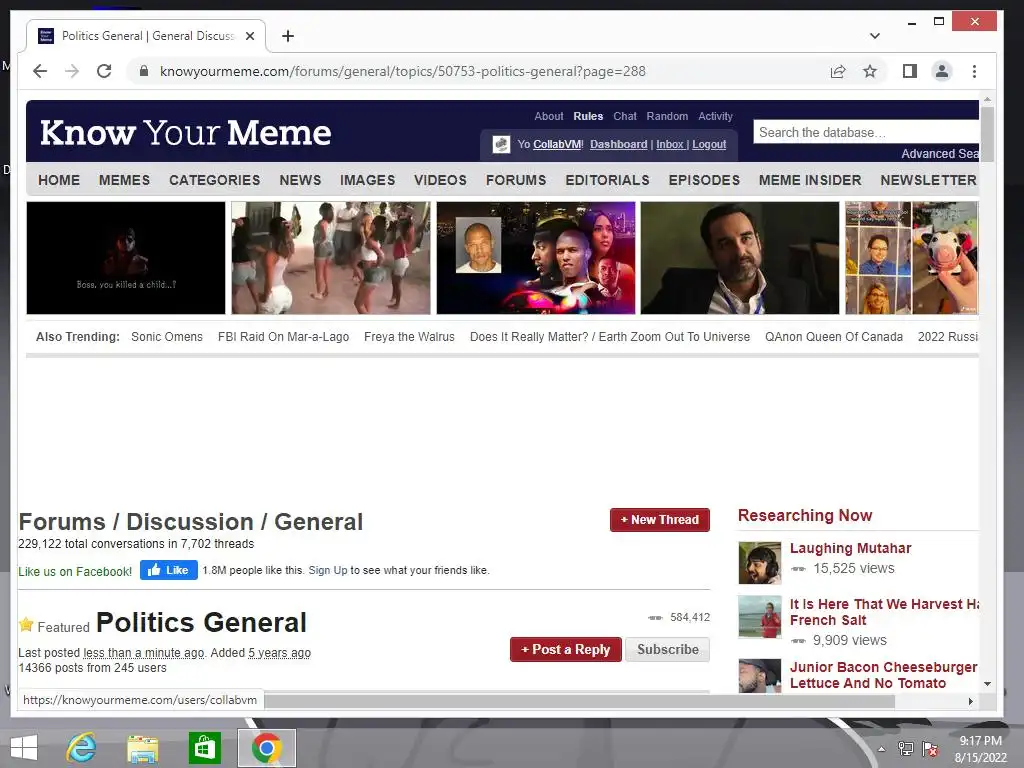Screen dimensions: 1024x768
Task: Click the Featured star icon
Action: coord(26,624)
